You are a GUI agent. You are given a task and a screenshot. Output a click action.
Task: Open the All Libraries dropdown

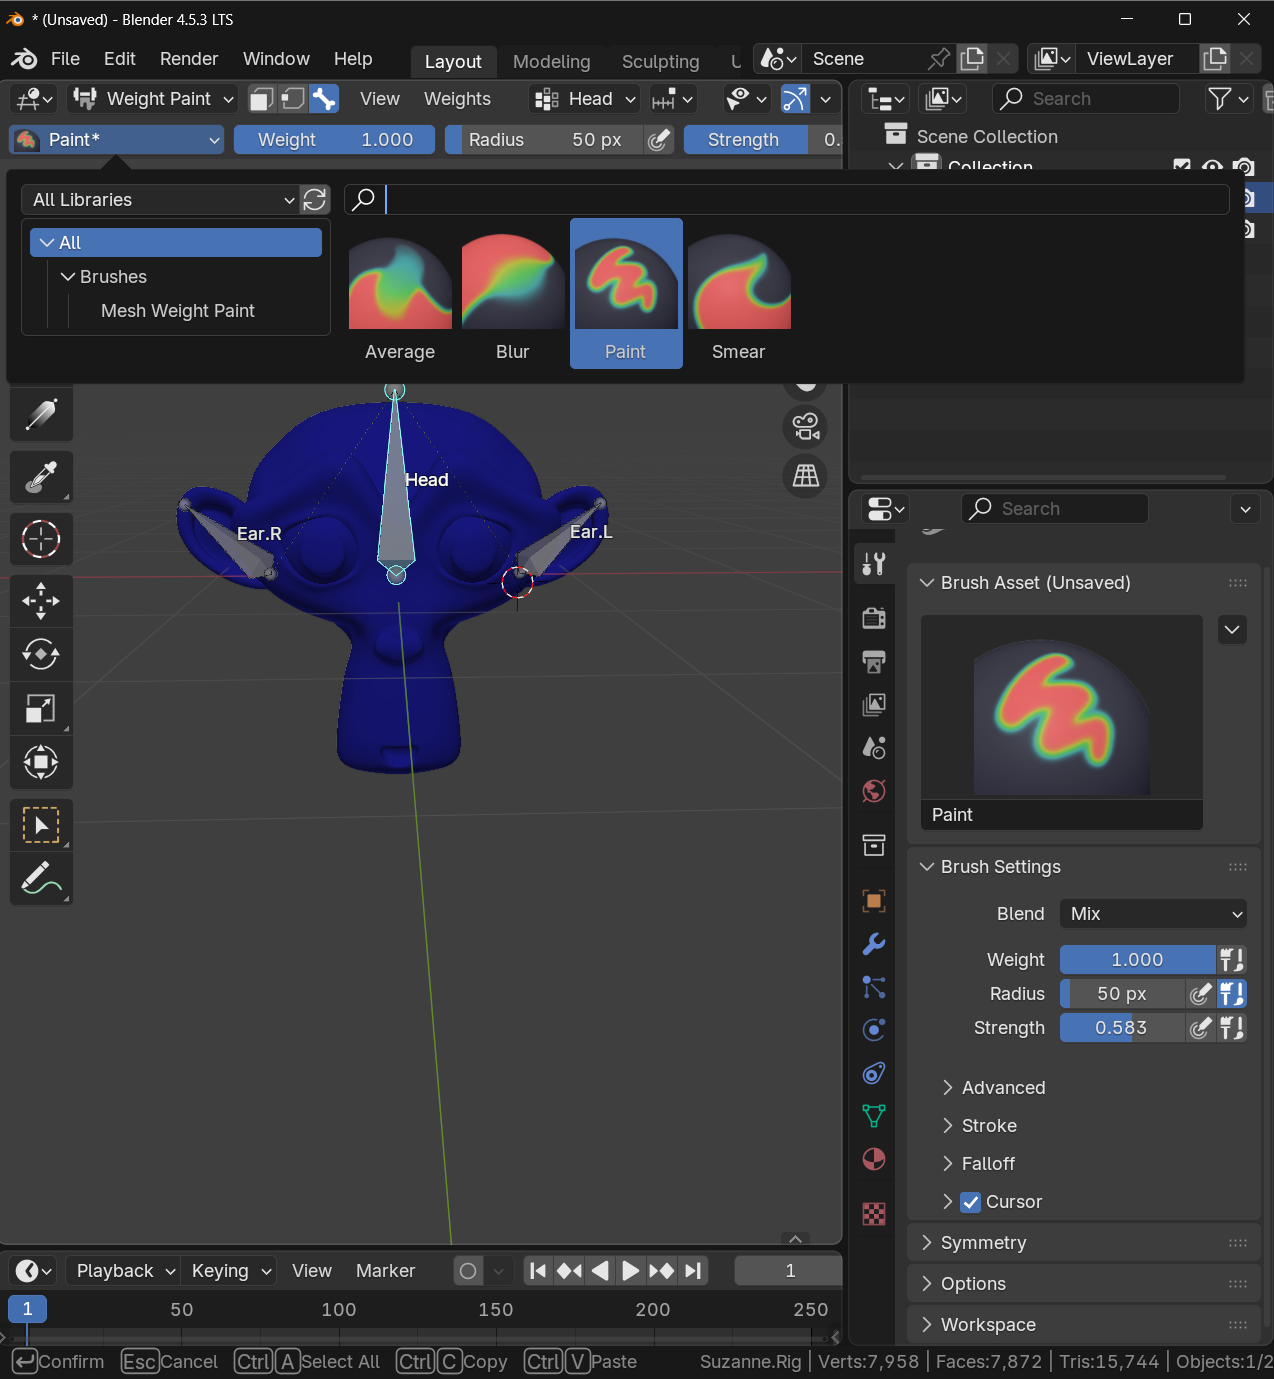coord(161,200)
